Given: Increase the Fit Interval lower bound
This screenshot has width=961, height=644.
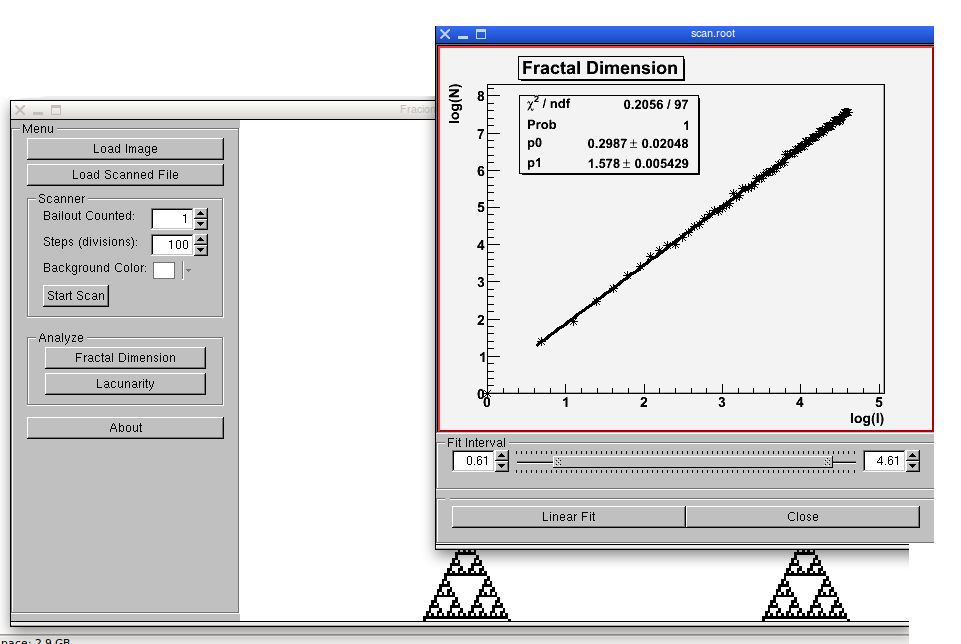Looking at the screenshot, I should pos(502,456).
